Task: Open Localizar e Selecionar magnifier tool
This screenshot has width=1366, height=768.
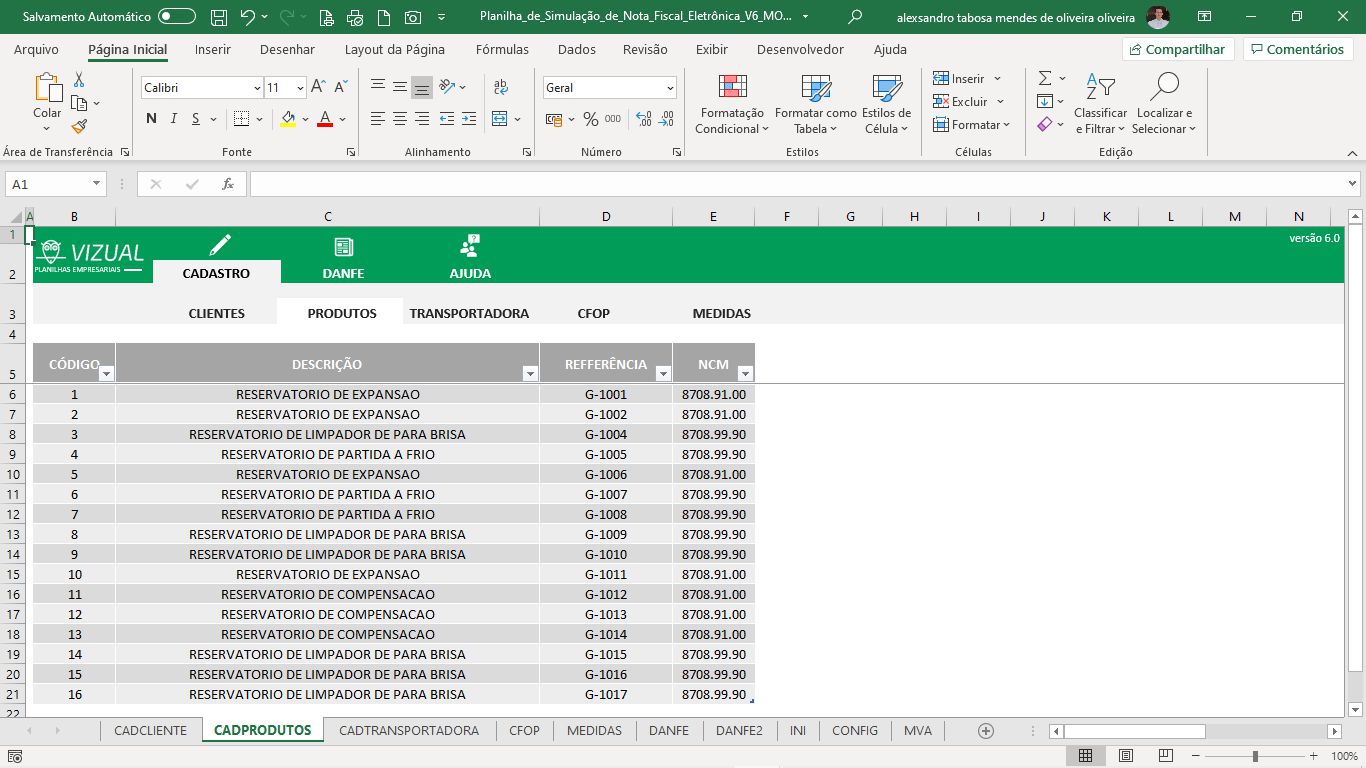Action: (1164, 104)
